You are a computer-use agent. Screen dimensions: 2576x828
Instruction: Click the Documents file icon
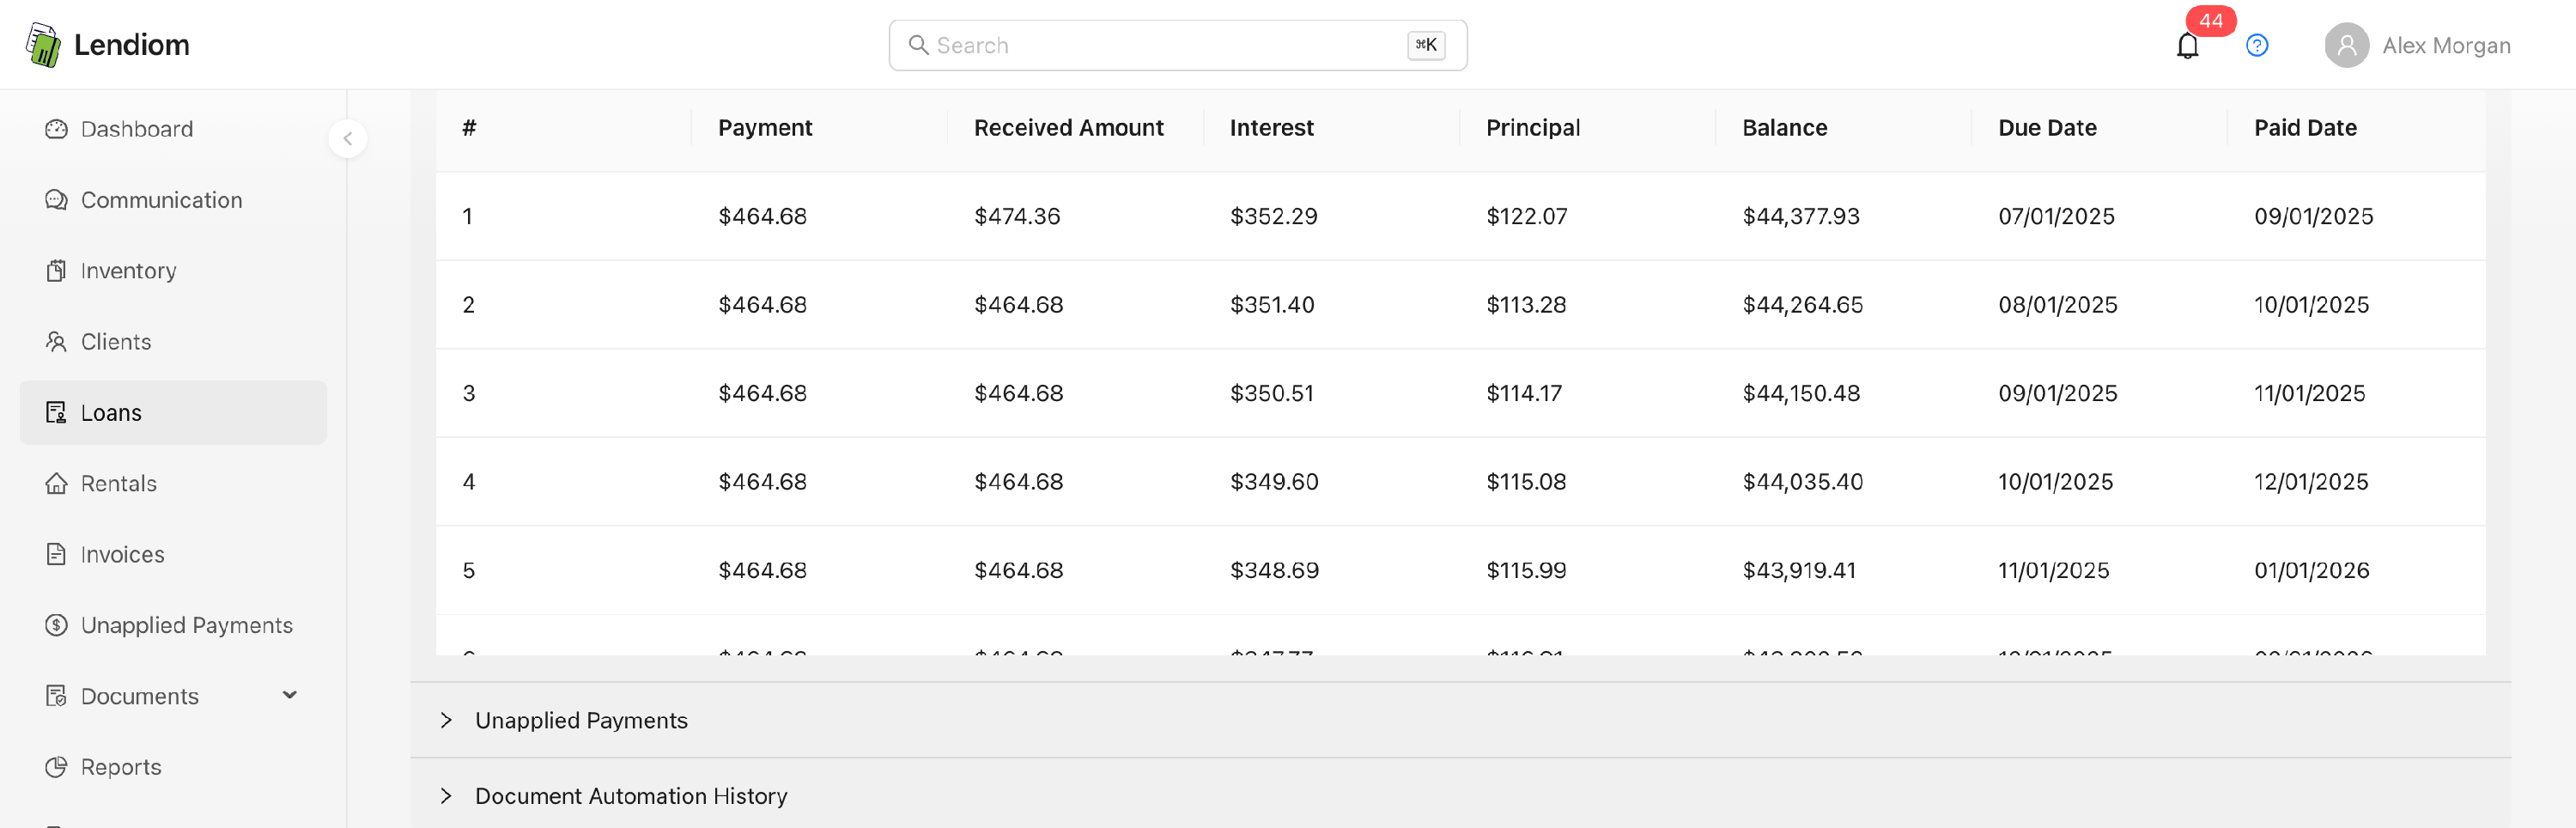click(56, 696)
